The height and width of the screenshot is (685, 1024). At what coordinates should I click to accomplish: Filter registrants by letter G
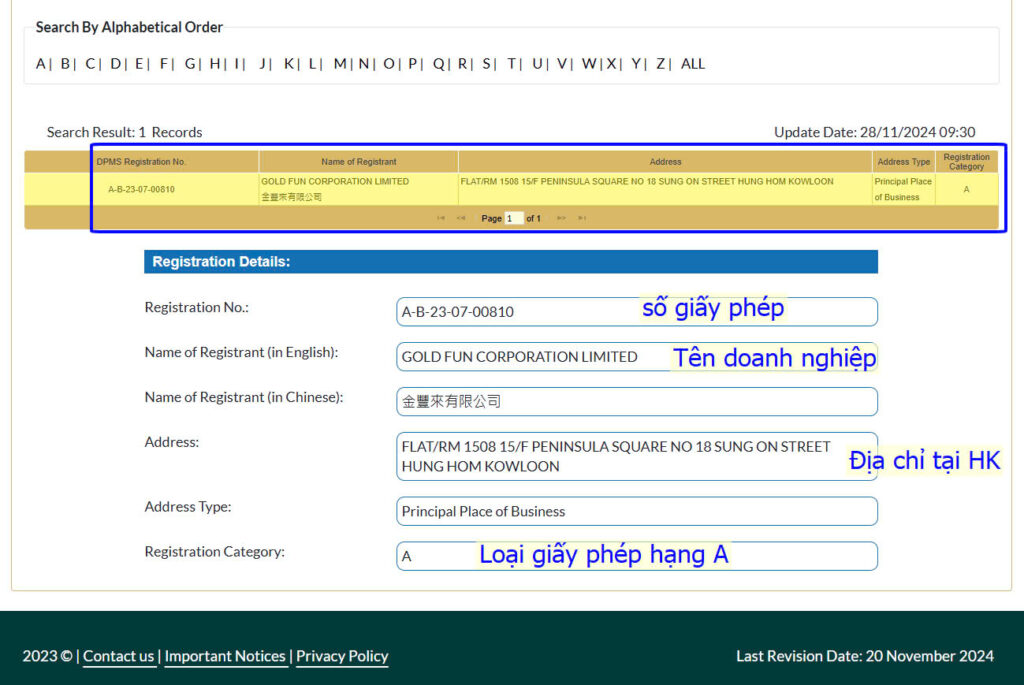190,64
